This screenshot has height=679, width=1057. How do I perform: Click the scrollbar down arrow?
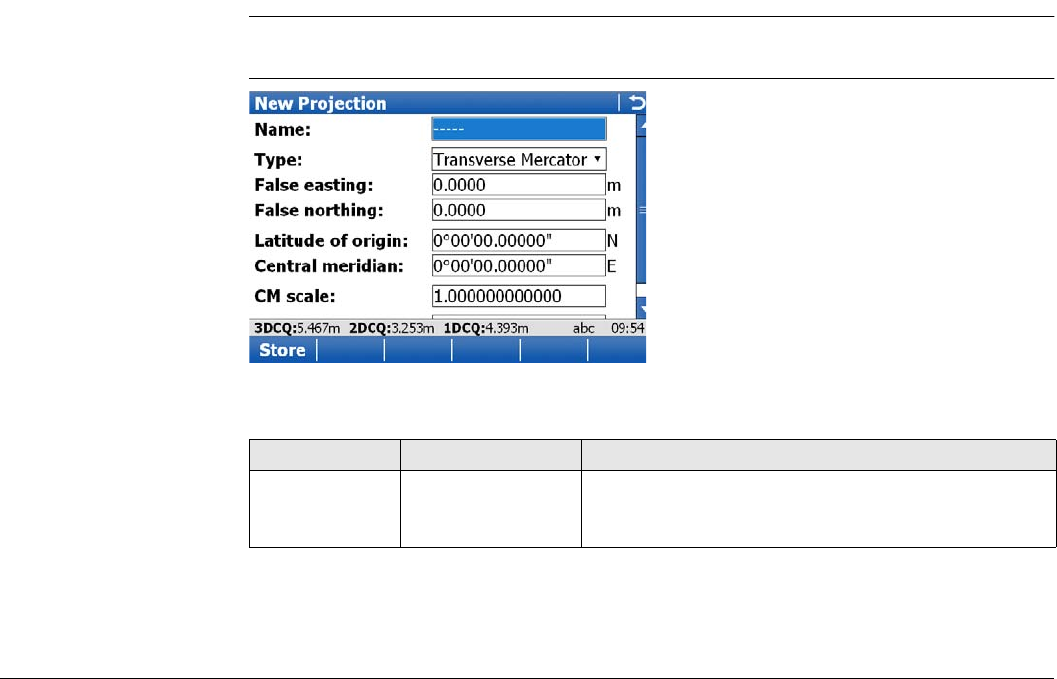pos(641,307)
